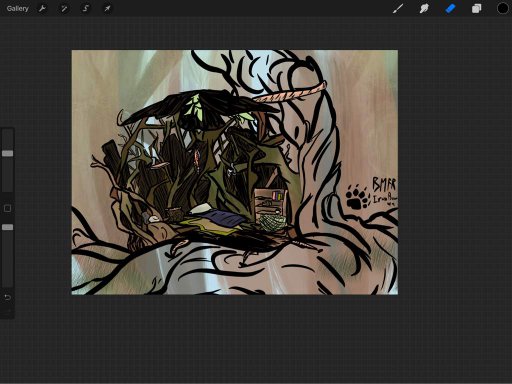
Task: Select the blue Eraser tool
Action: [450, 8]
